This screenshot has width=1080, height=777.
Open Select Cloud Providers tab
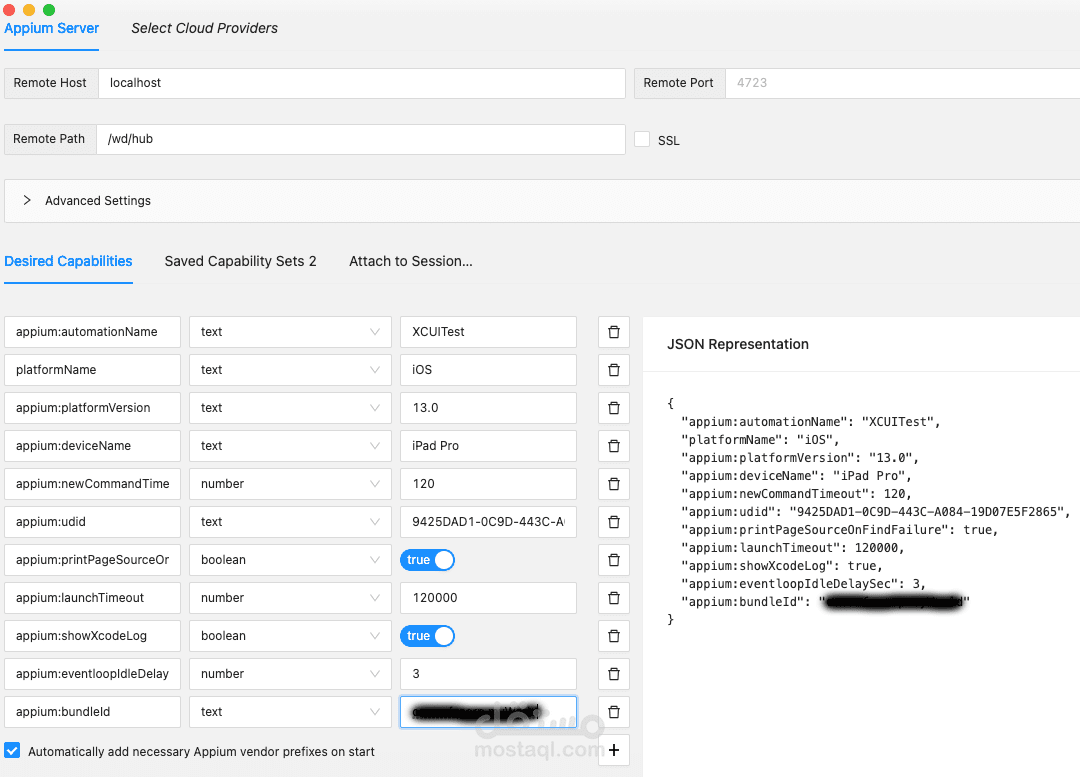[x=205, y=28]
